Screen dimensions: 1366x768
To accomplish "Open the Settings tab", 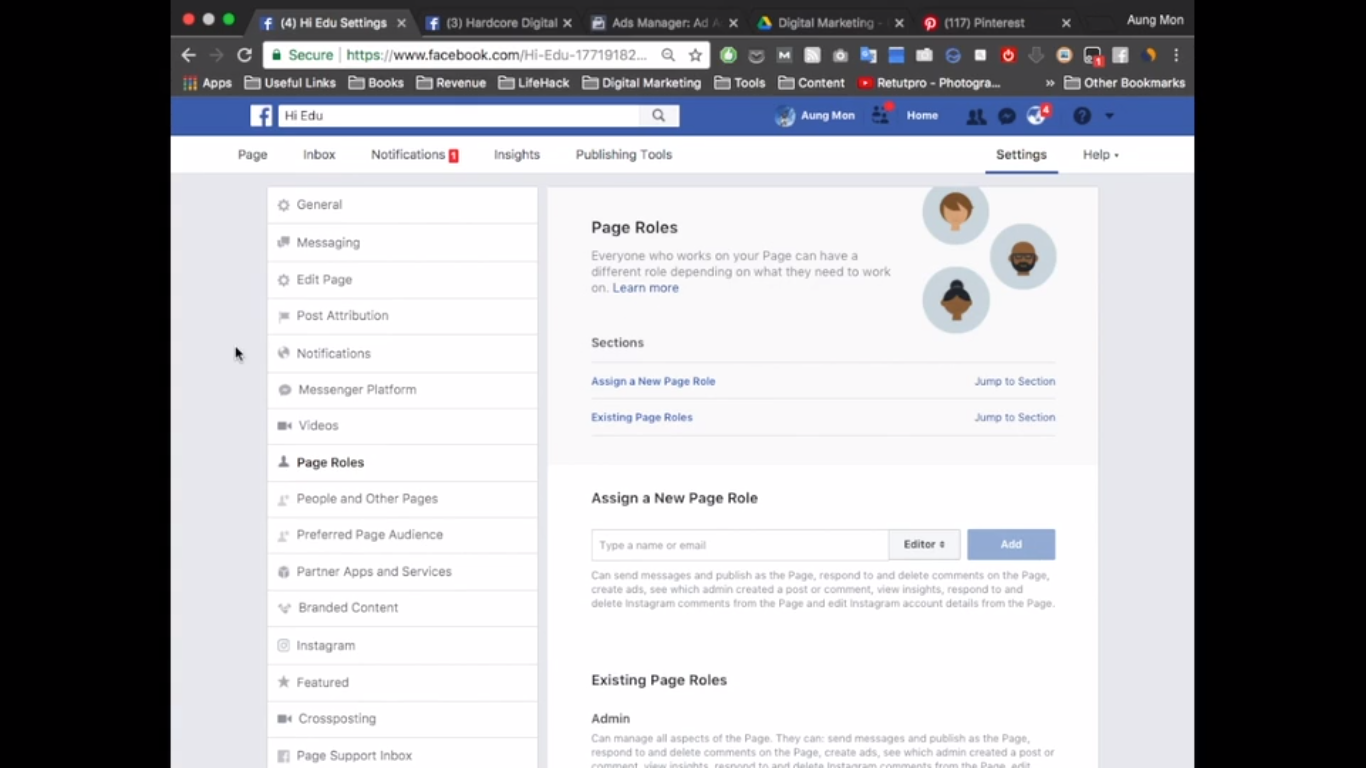I will 1021,155.
